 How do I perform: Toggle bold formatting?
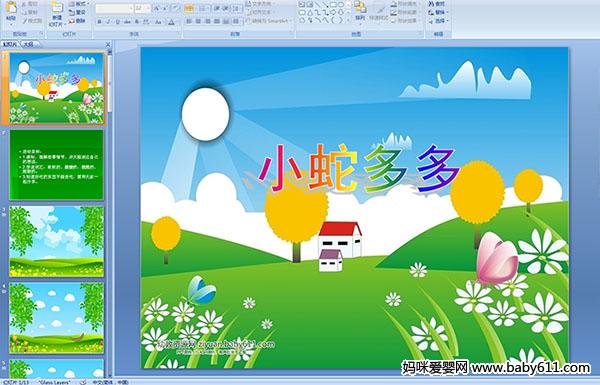pos(99,22)
